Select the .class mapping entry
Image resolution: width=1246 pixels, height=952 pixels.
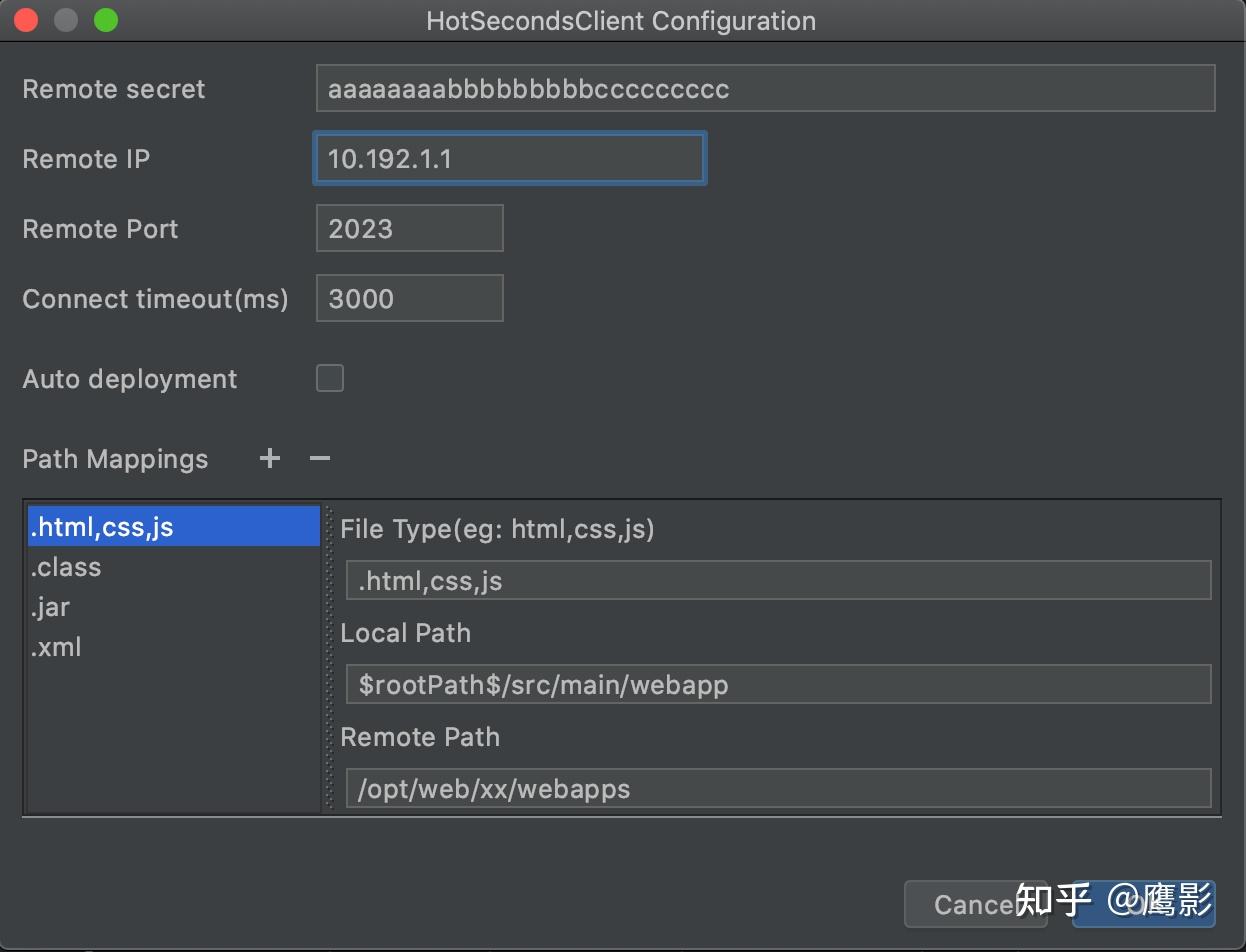[x=66, y=567]
